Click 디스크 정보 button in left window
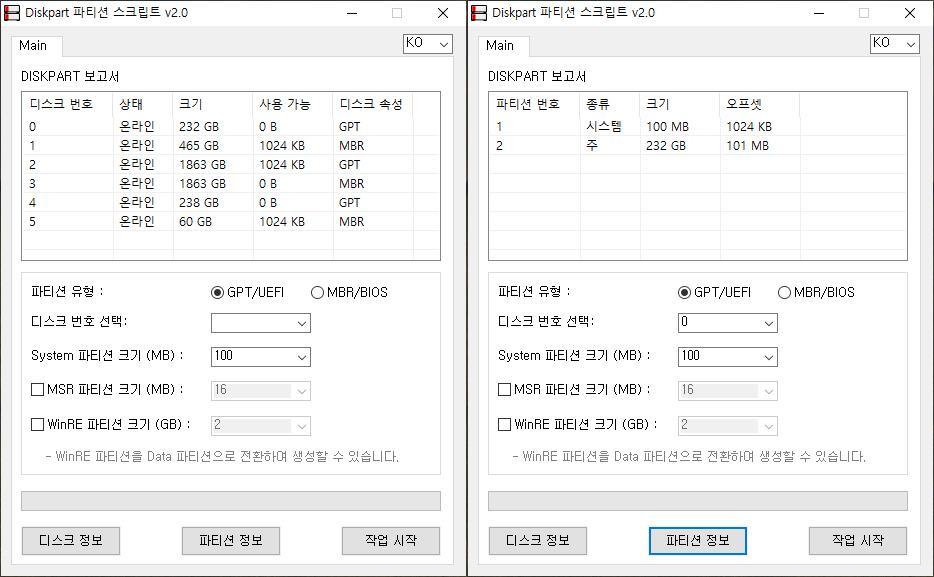 click(71, 541)
